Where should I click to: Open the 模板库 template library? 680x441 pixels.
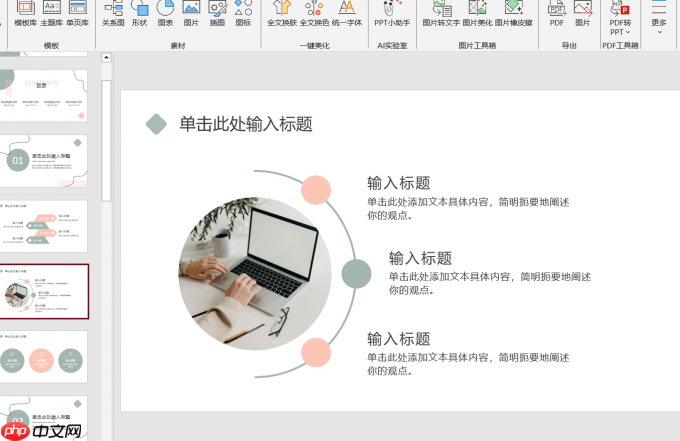[x=25, y=13]
